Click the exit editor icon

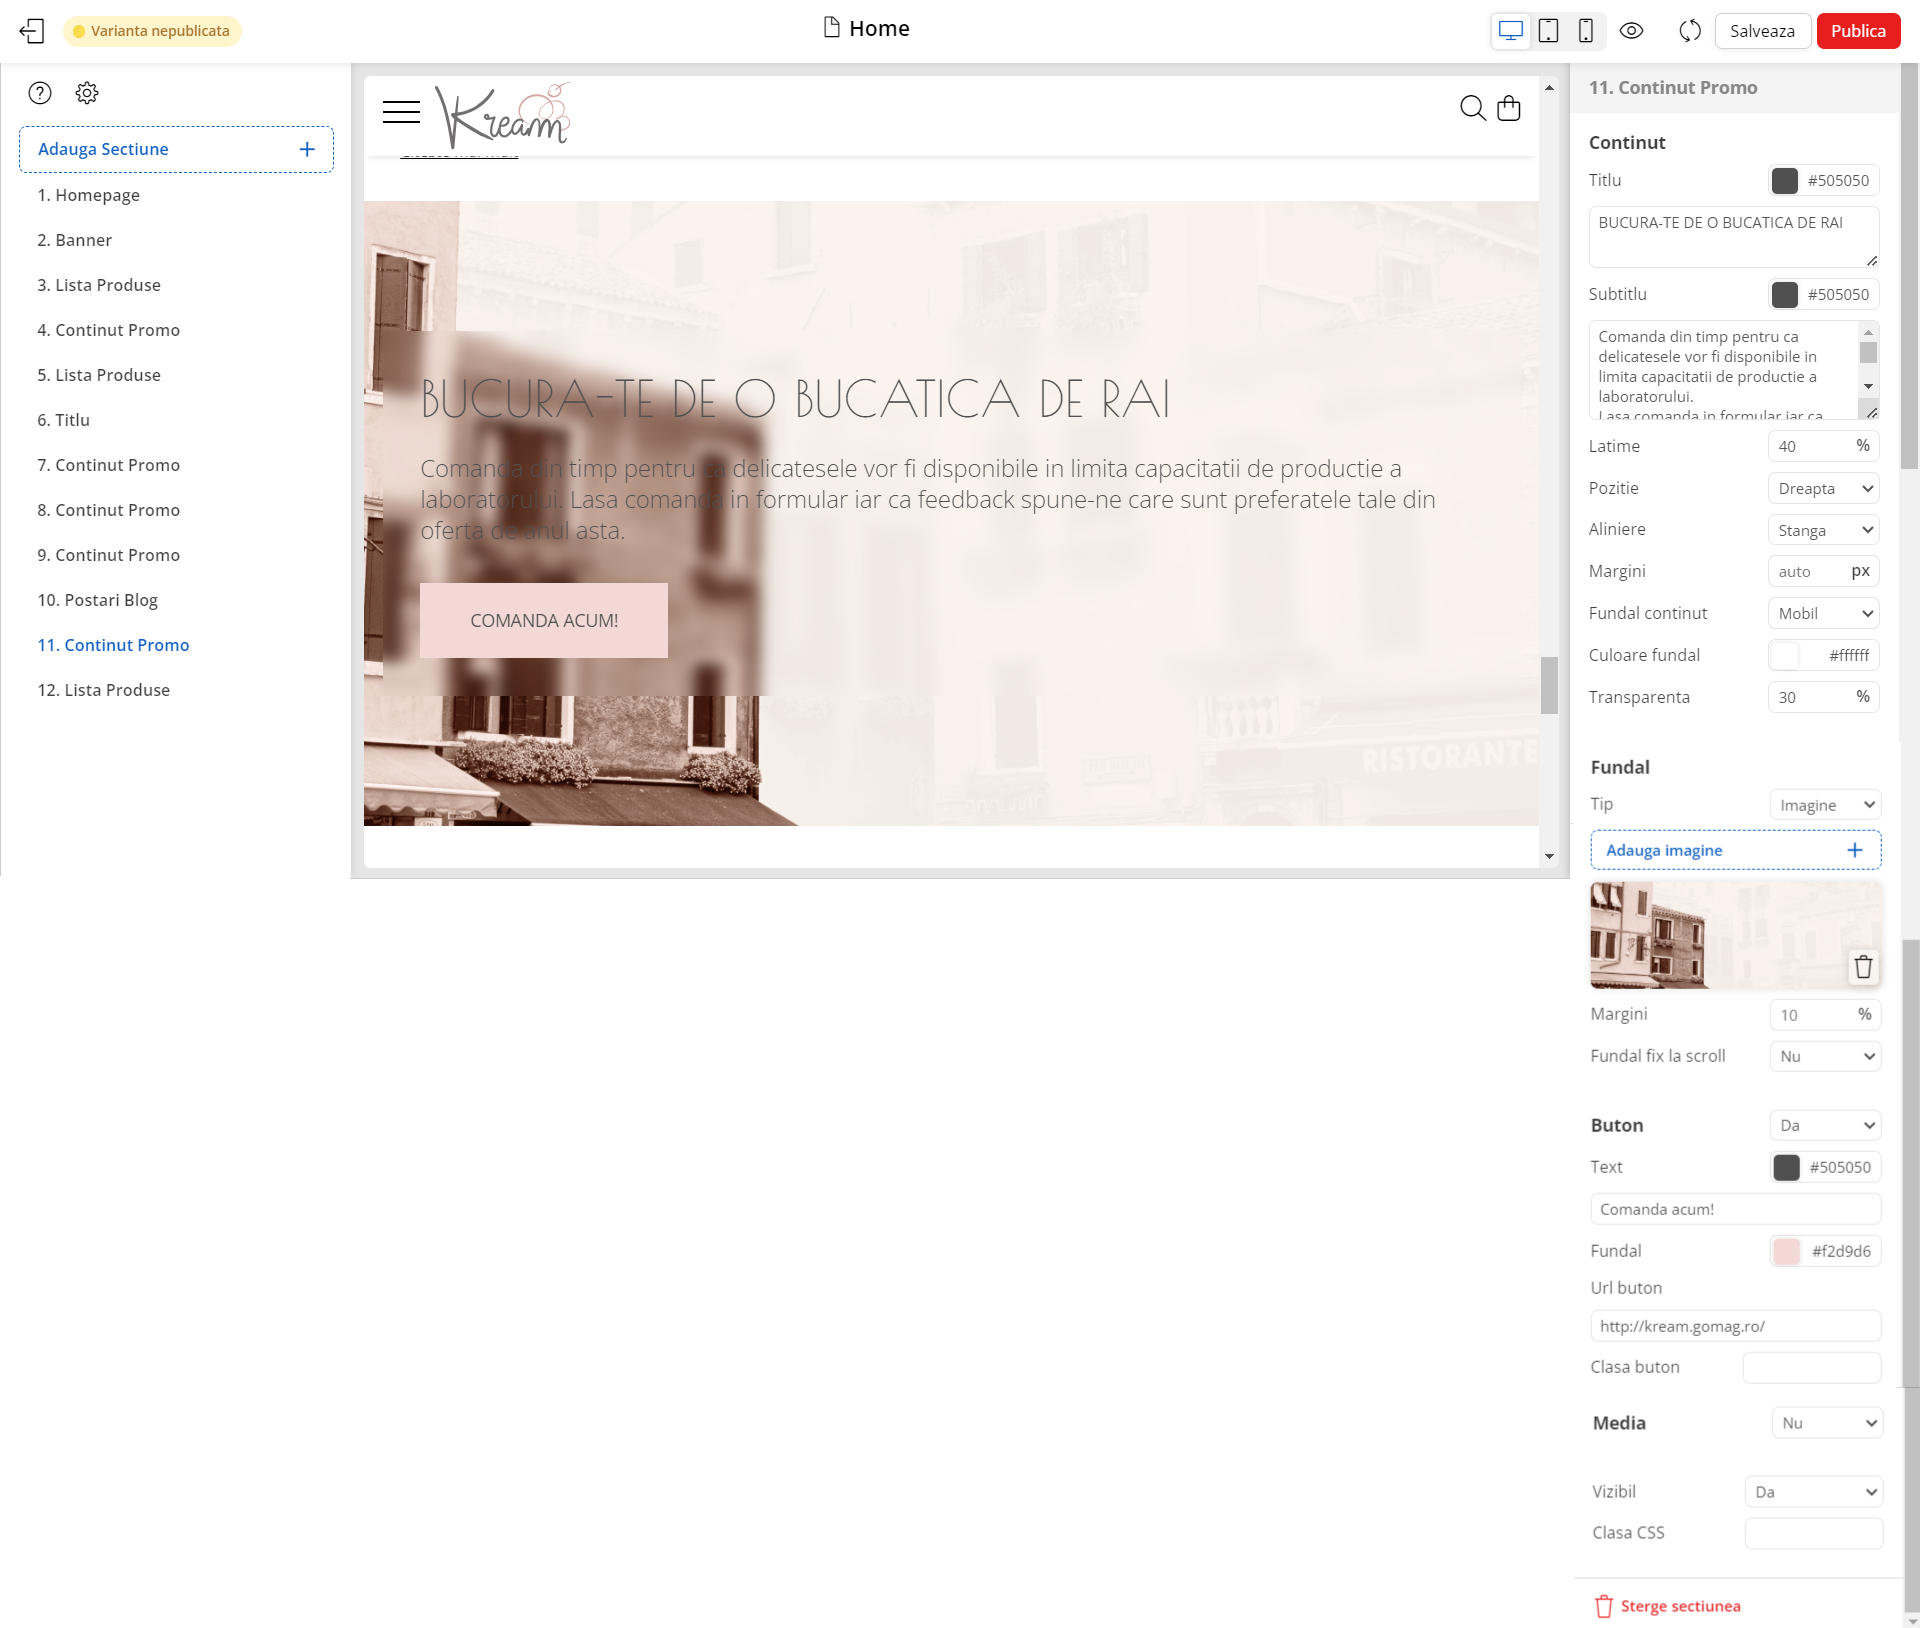[x=32, y=31]
